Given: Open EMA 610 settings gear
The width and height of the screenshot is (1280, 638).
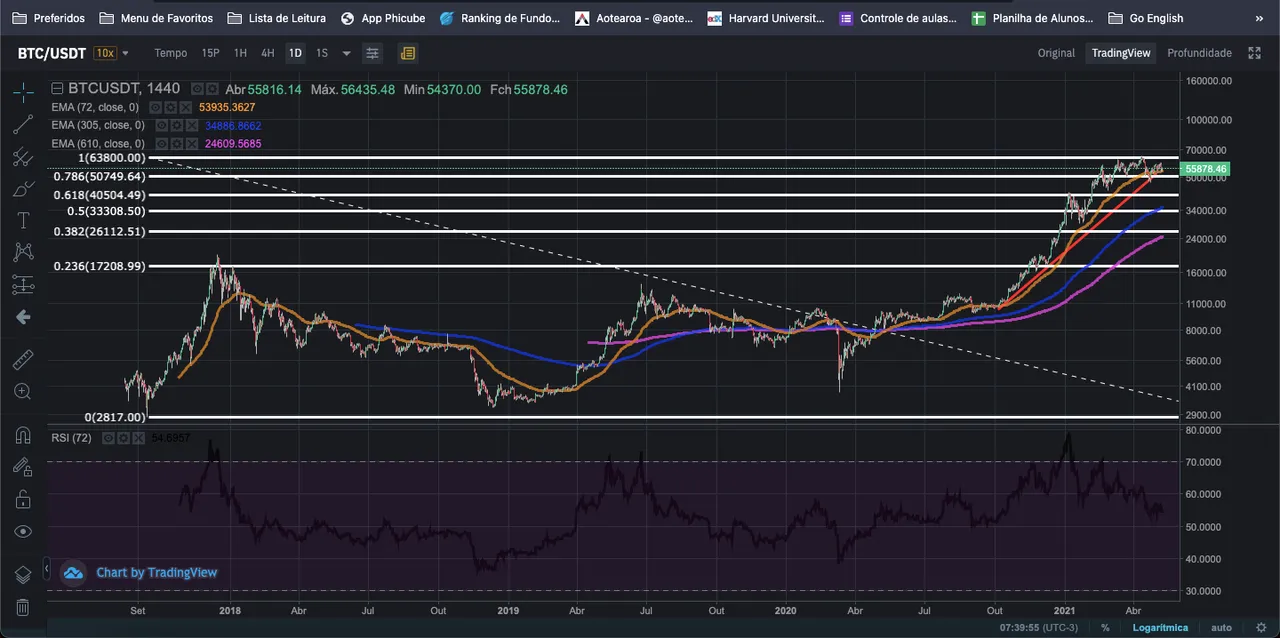Looking at the screenshot, I should click(177, 144).
